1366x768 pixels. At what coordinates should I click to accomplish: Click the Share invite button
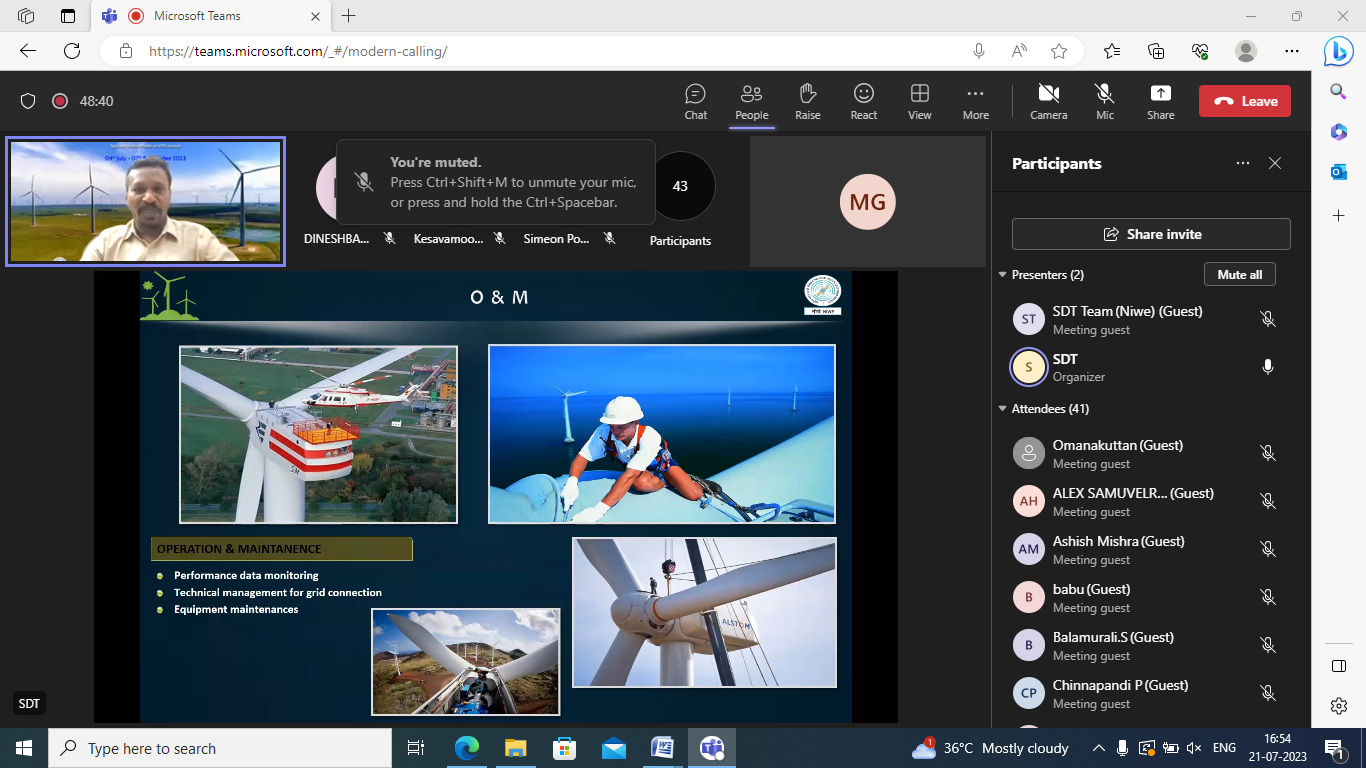click(1151, 234)
